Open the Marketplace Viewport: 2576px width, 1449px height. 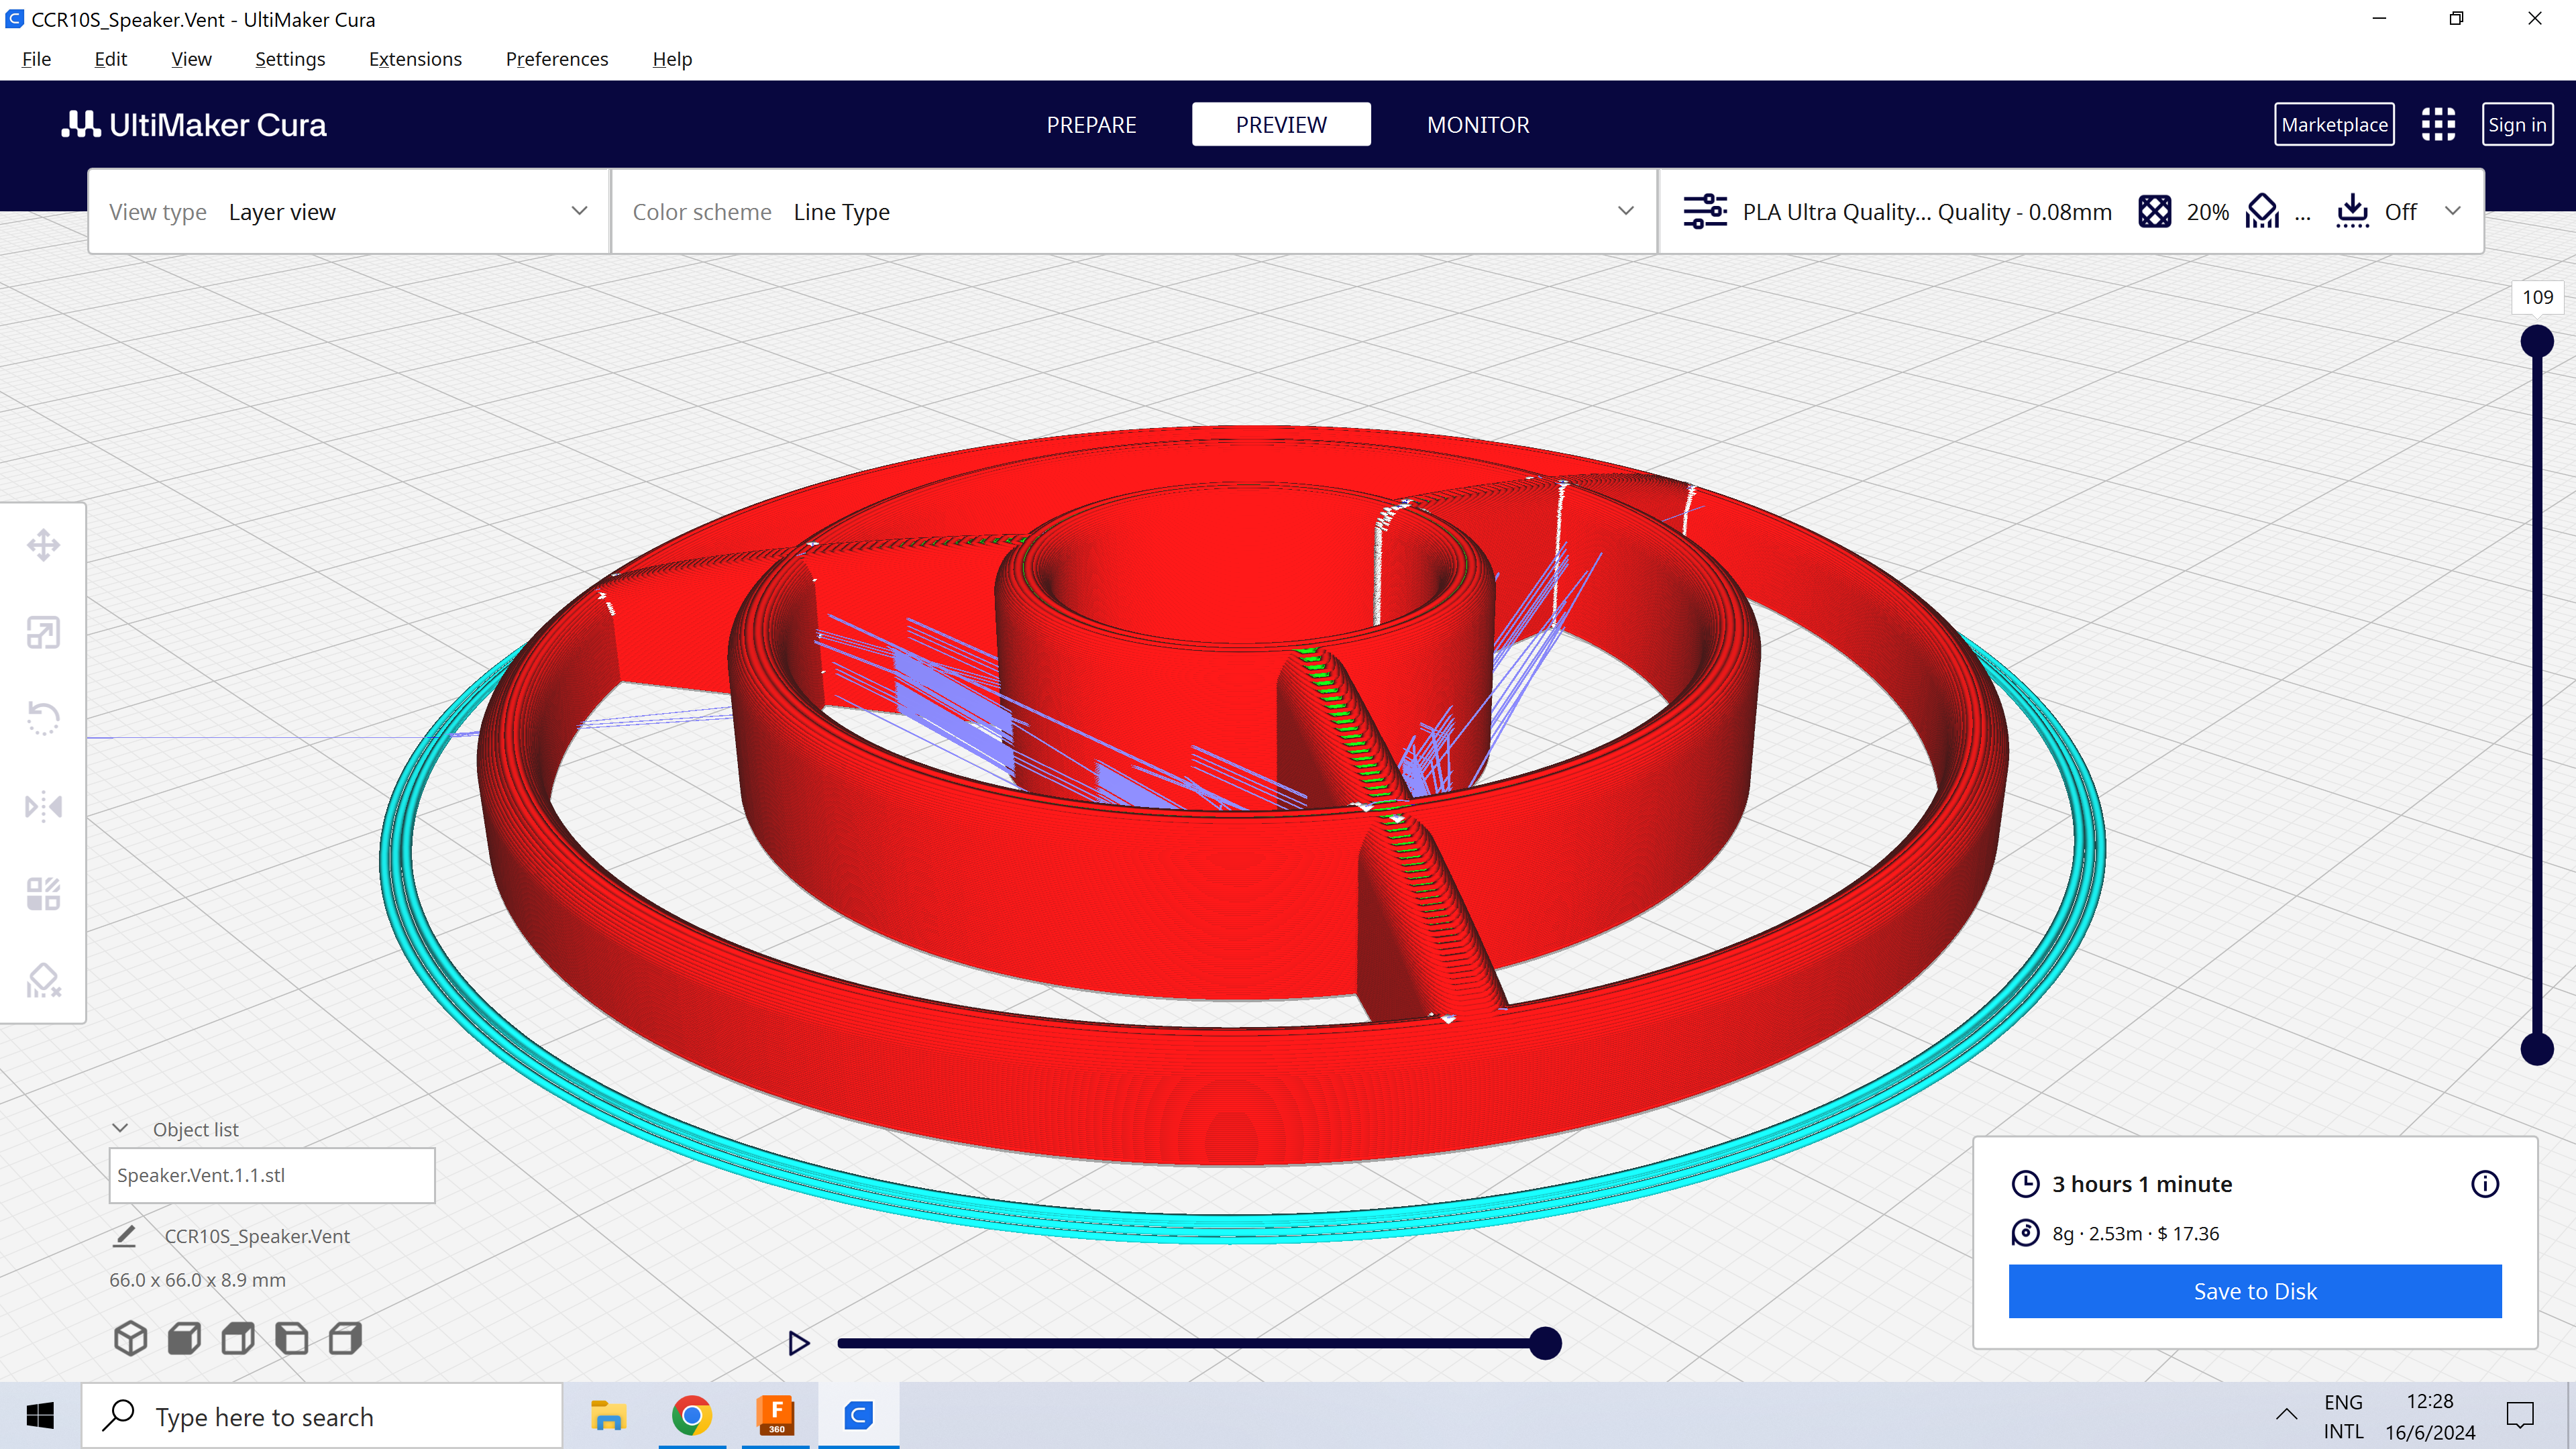point(2334,124)
